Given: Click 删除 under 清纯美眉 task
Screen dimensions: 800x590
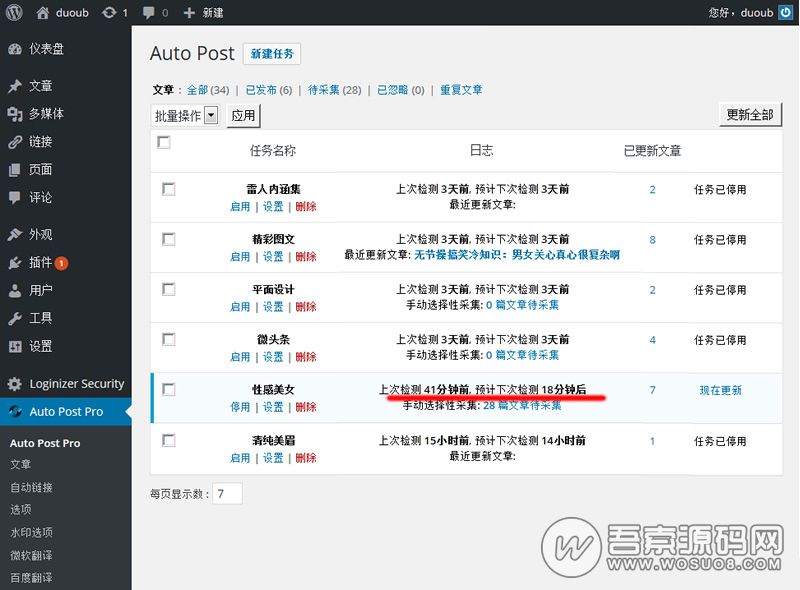Looking at the screenshot, I should point(306,458).
